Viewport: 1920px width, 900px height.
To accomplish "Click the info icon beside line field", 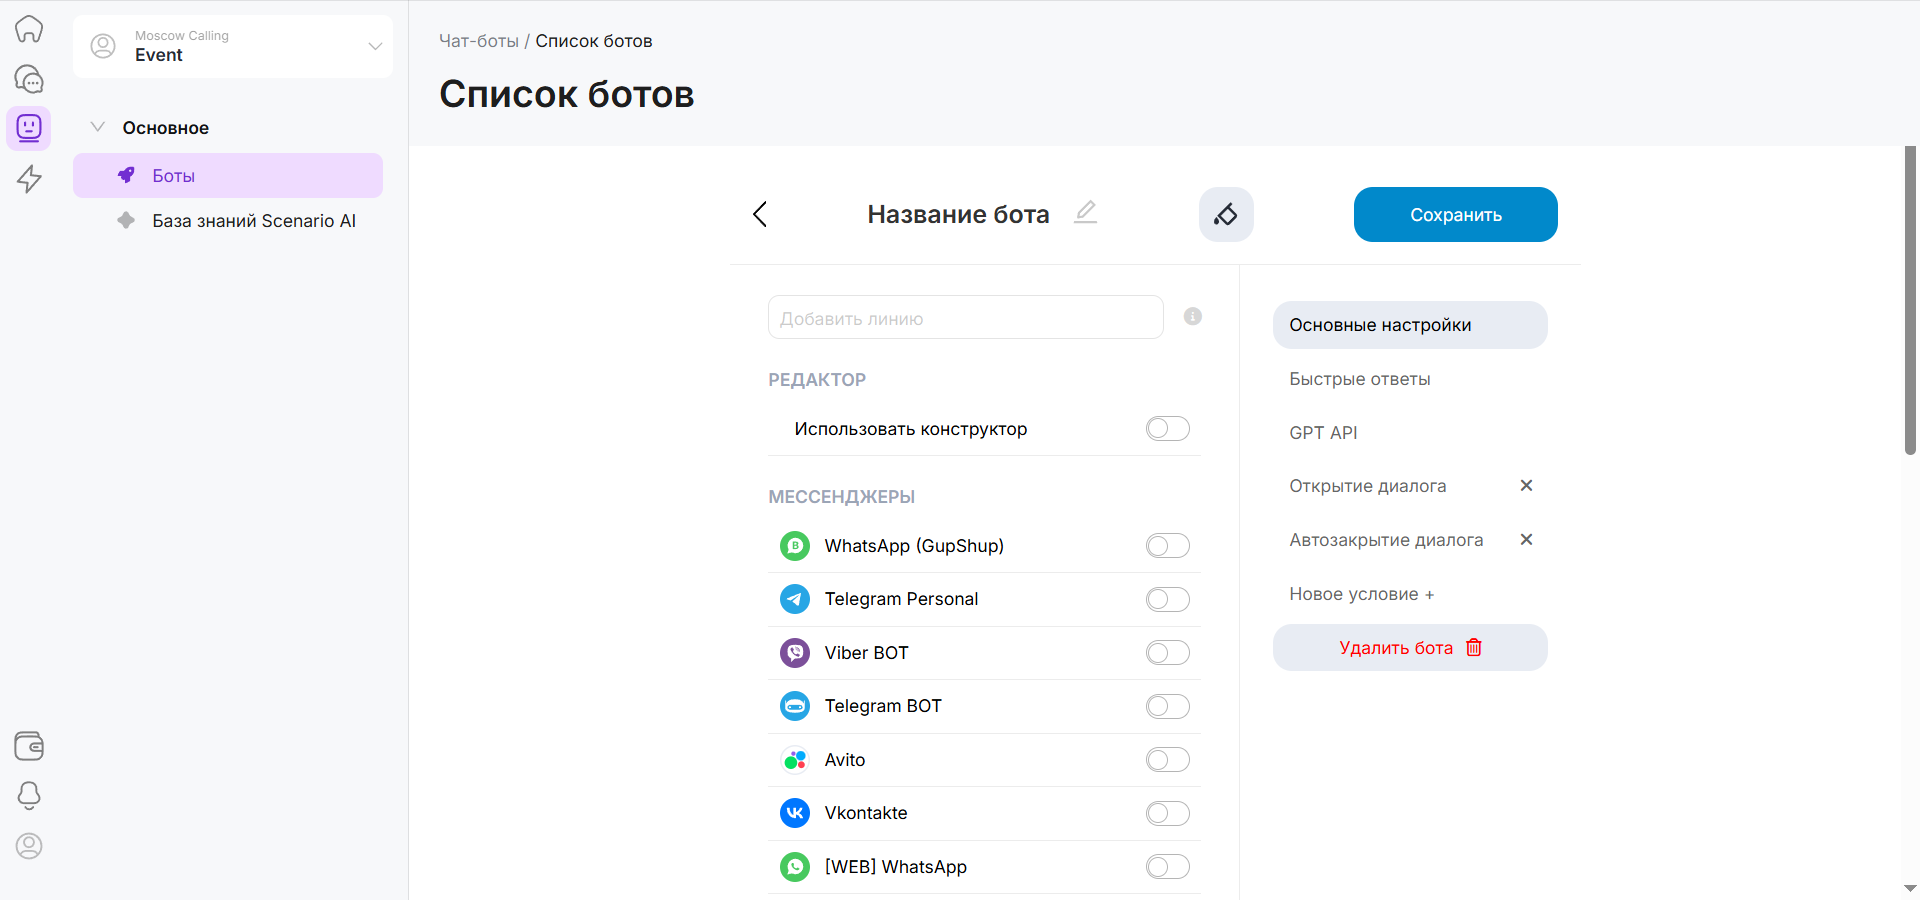I will [1192, 317].
